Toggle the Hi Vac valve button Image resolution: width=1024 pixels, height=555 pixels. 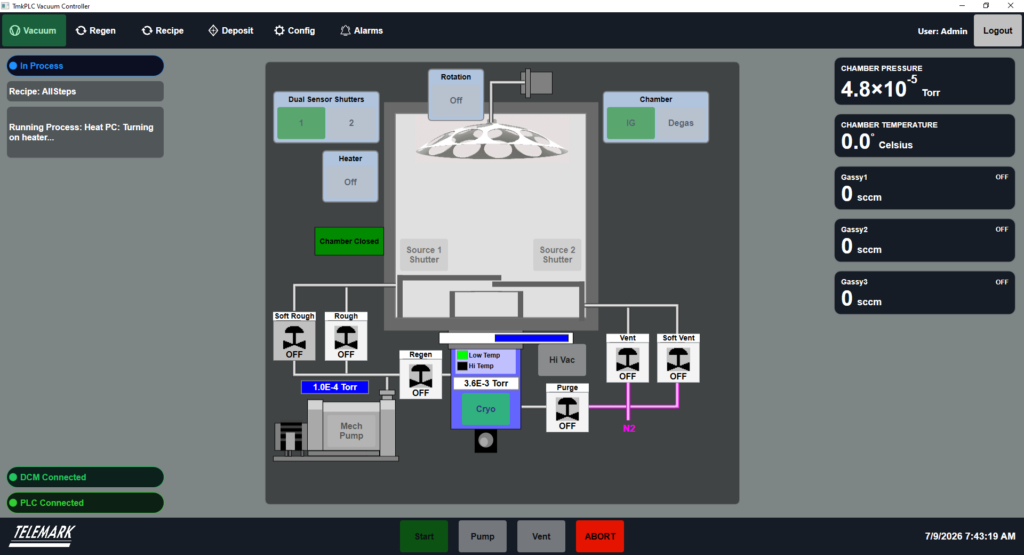pyautogui.click(x=562, y=360)
